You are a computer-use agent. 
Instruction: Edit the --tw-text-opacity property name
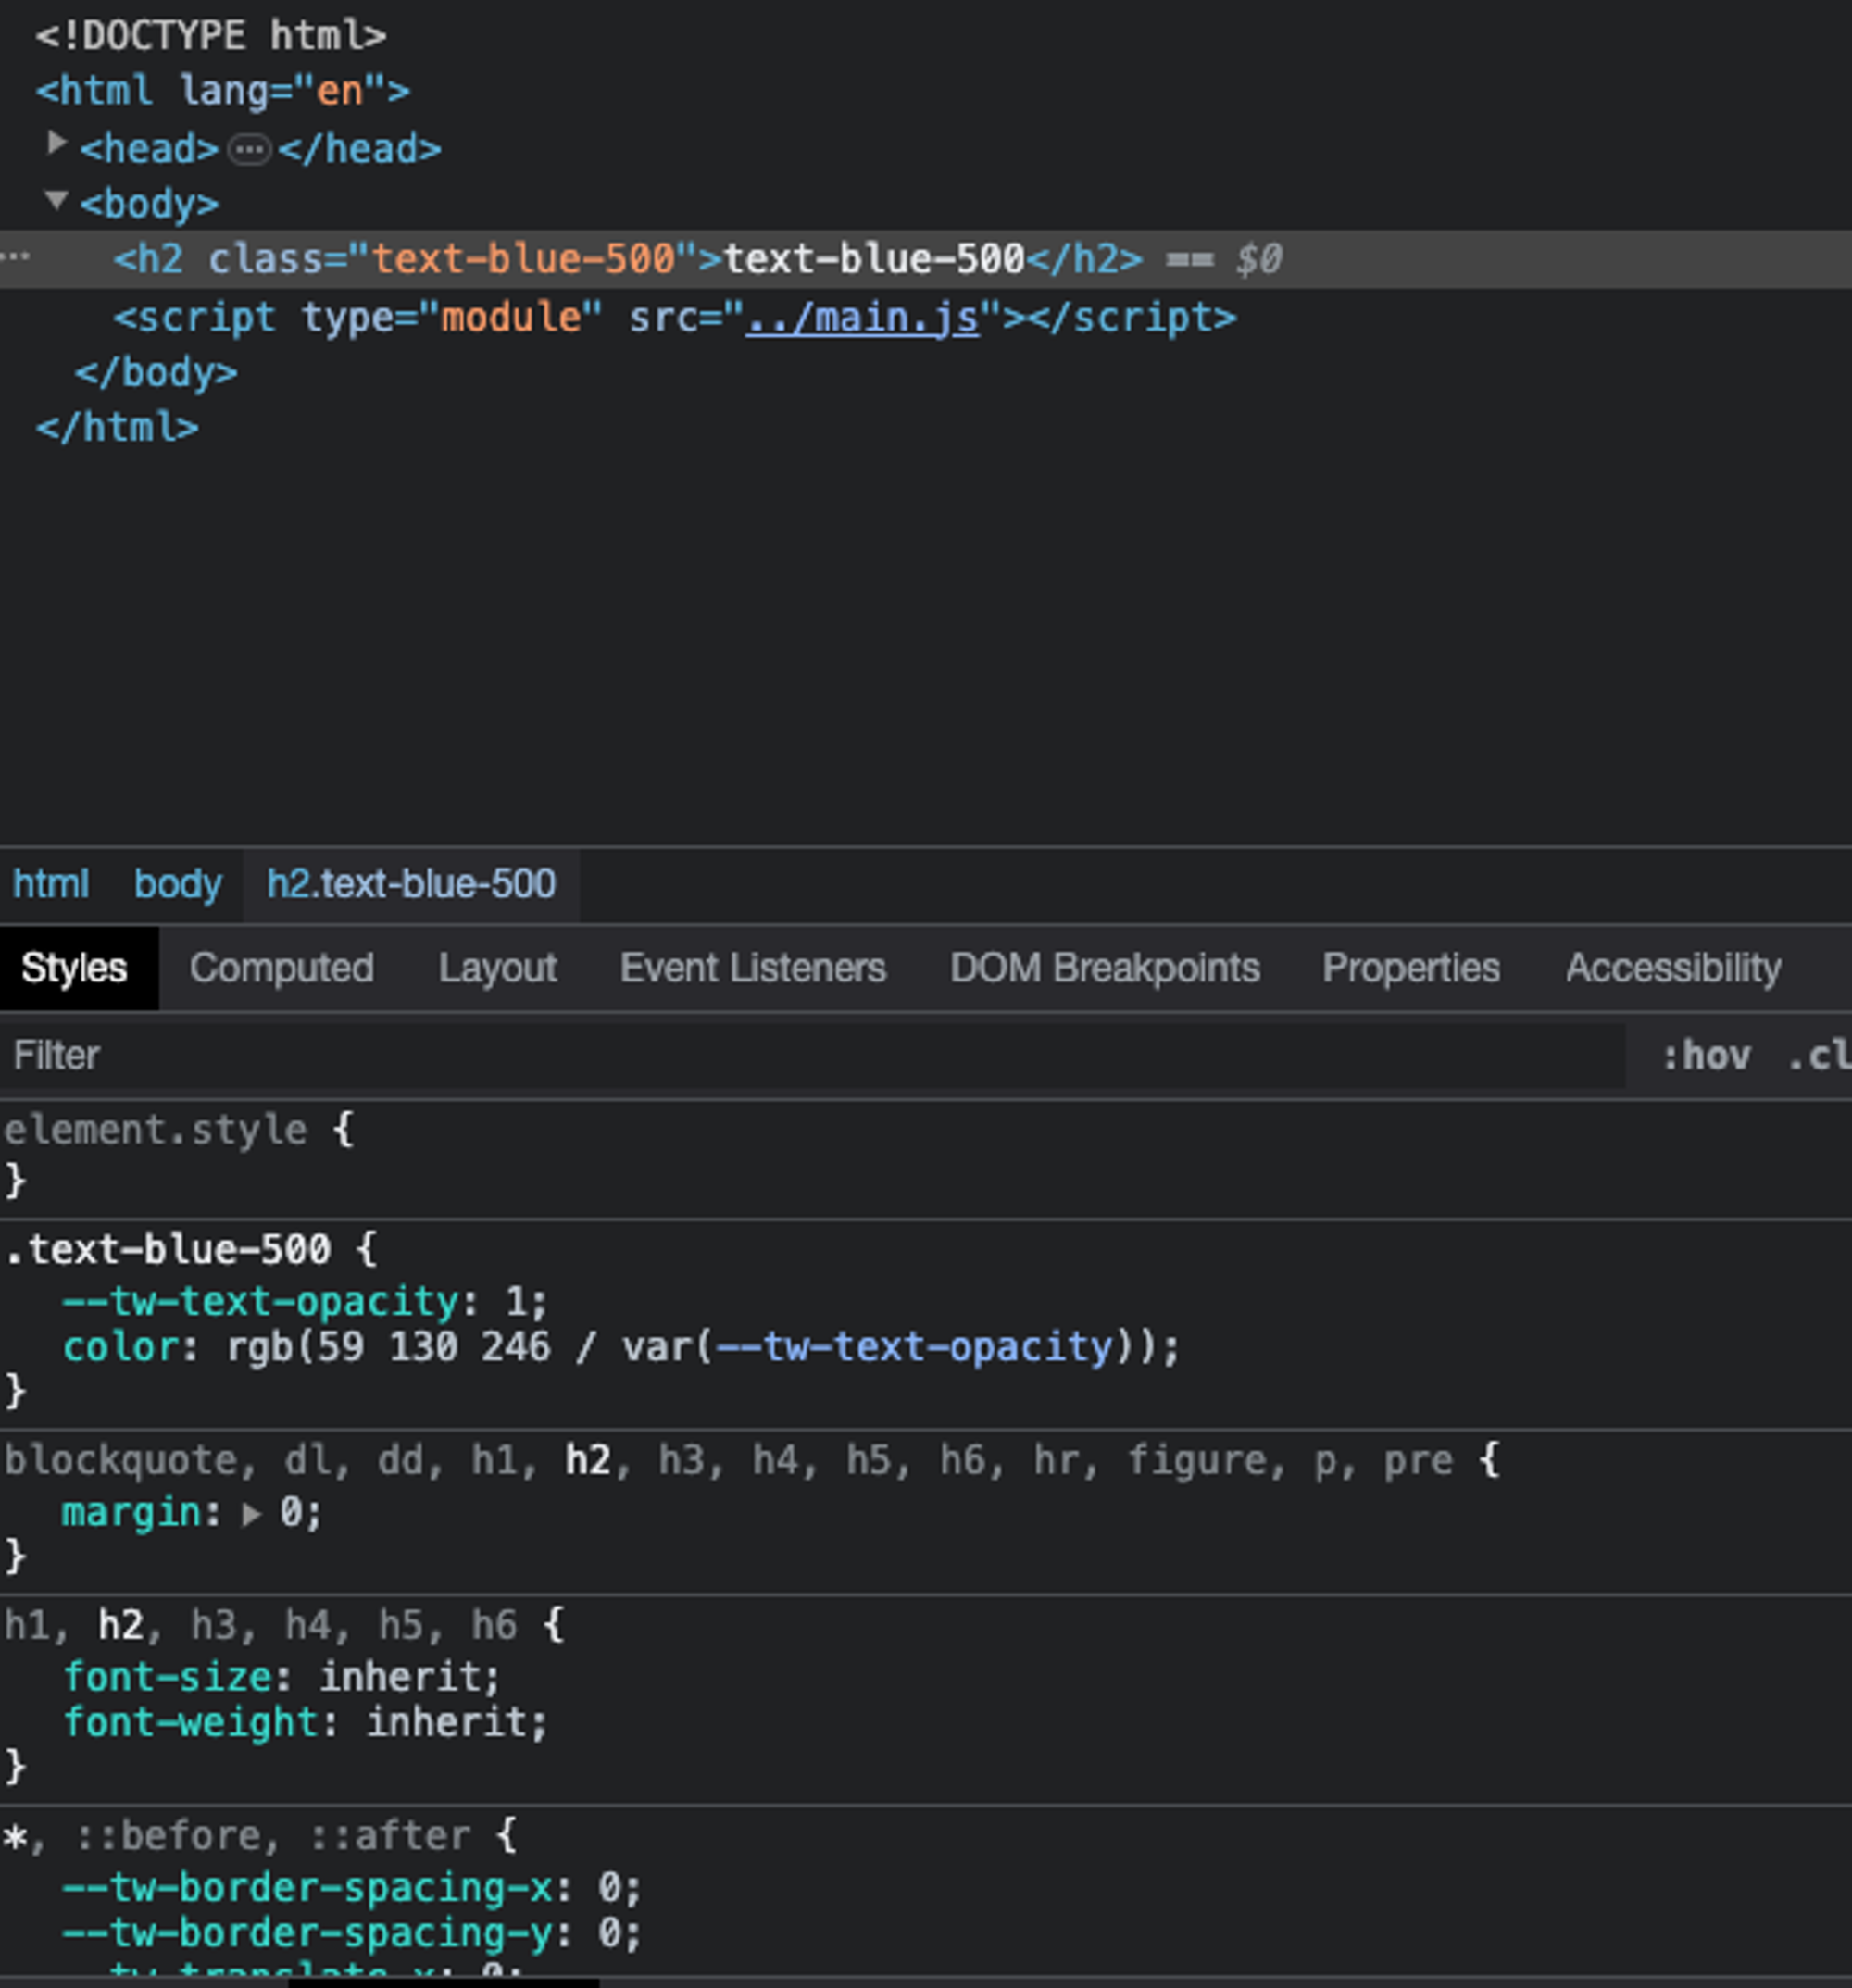click(x=261, y=1301)
